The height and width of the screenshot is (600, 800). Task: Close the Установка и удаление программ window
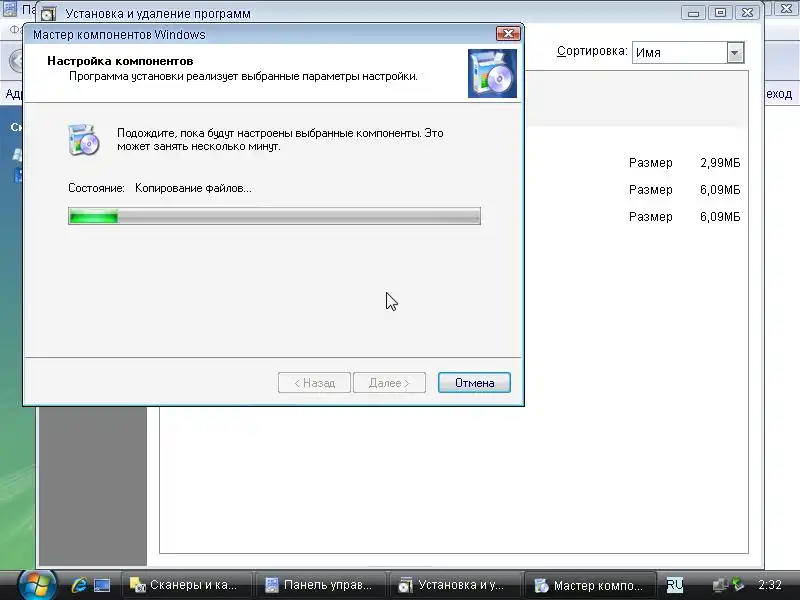pyautogui.click(x=747, y=13)
